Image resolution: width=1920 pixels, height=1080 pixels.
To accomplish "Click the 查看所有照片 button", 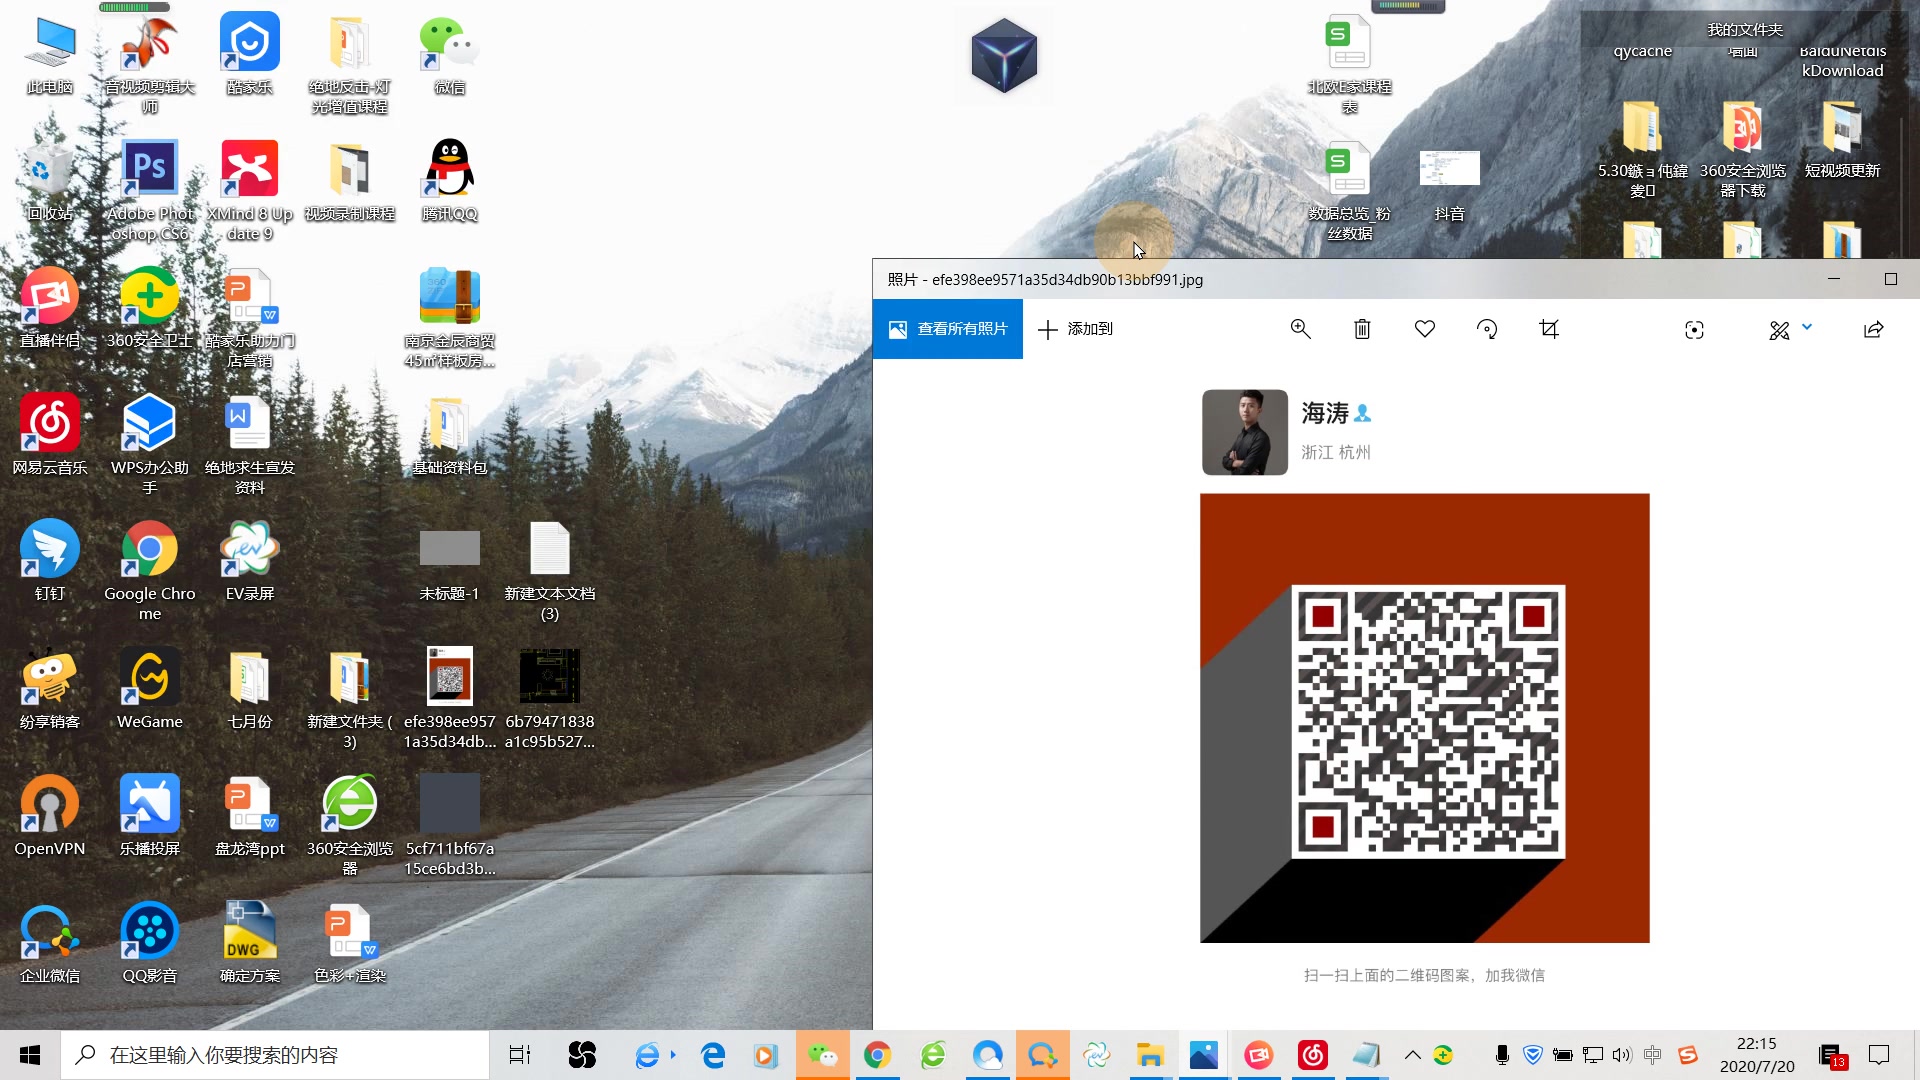I will tap(948, 329).
